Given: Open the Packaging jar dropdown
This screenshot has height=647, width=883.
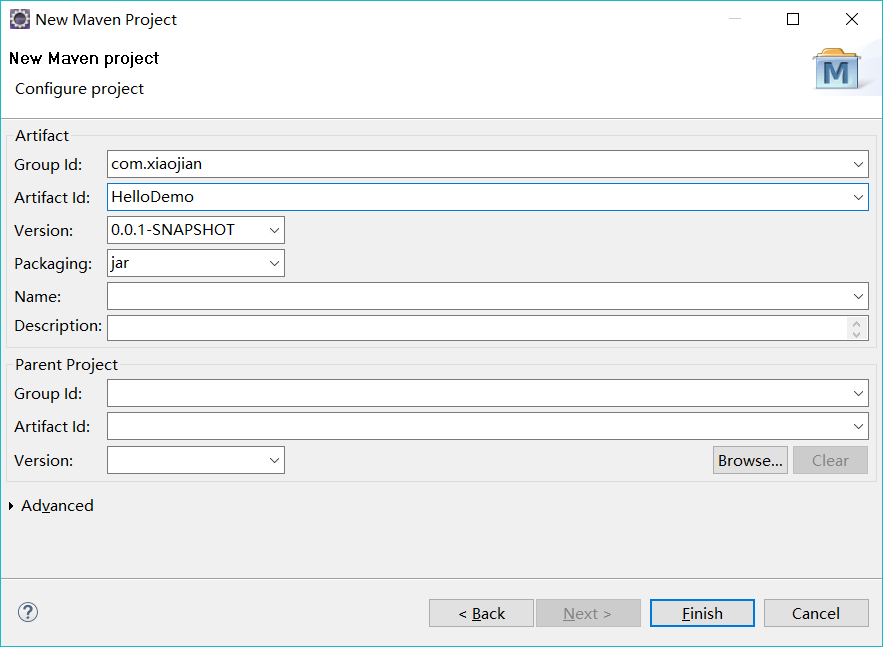Looking at the screenshot, I should click(275, 263).
